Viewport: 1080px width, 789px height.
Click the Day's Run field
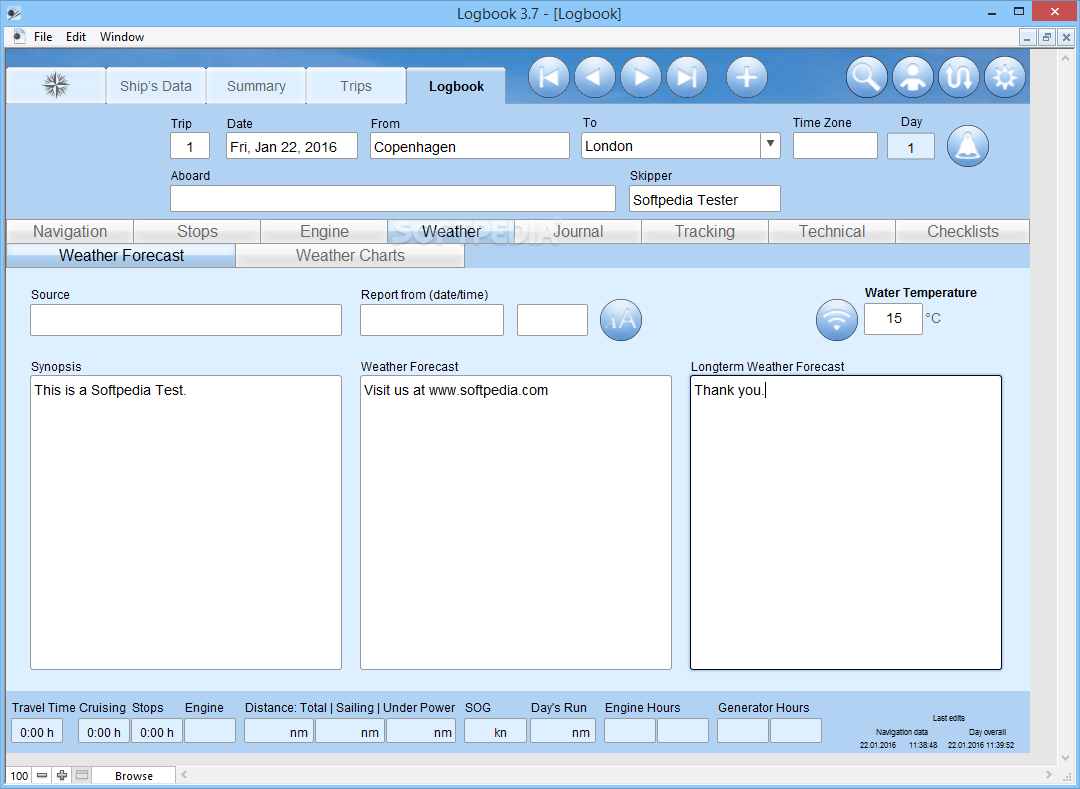[x=563, y=731]
